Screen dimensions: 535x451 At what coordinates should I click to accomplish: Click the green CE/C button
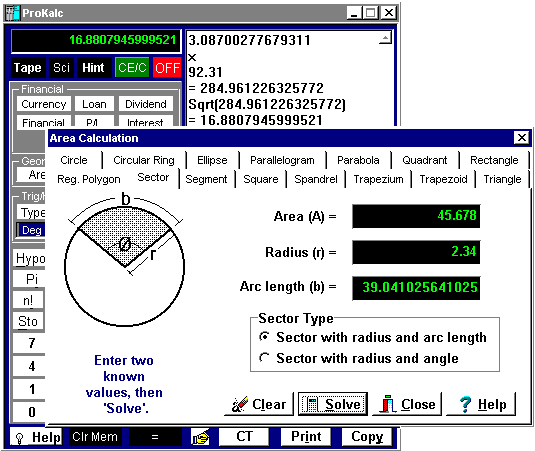[x=132, y=68]
